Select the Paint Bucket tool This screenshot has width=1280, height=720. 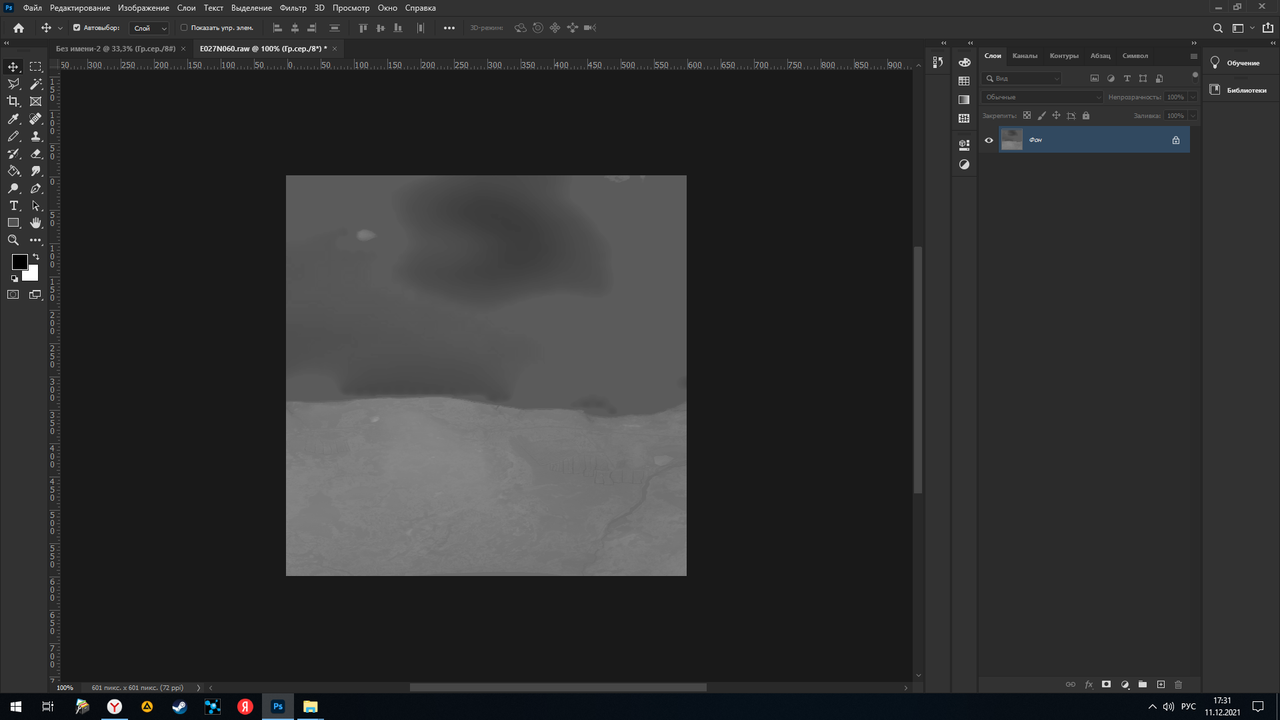tap(14, 171)
